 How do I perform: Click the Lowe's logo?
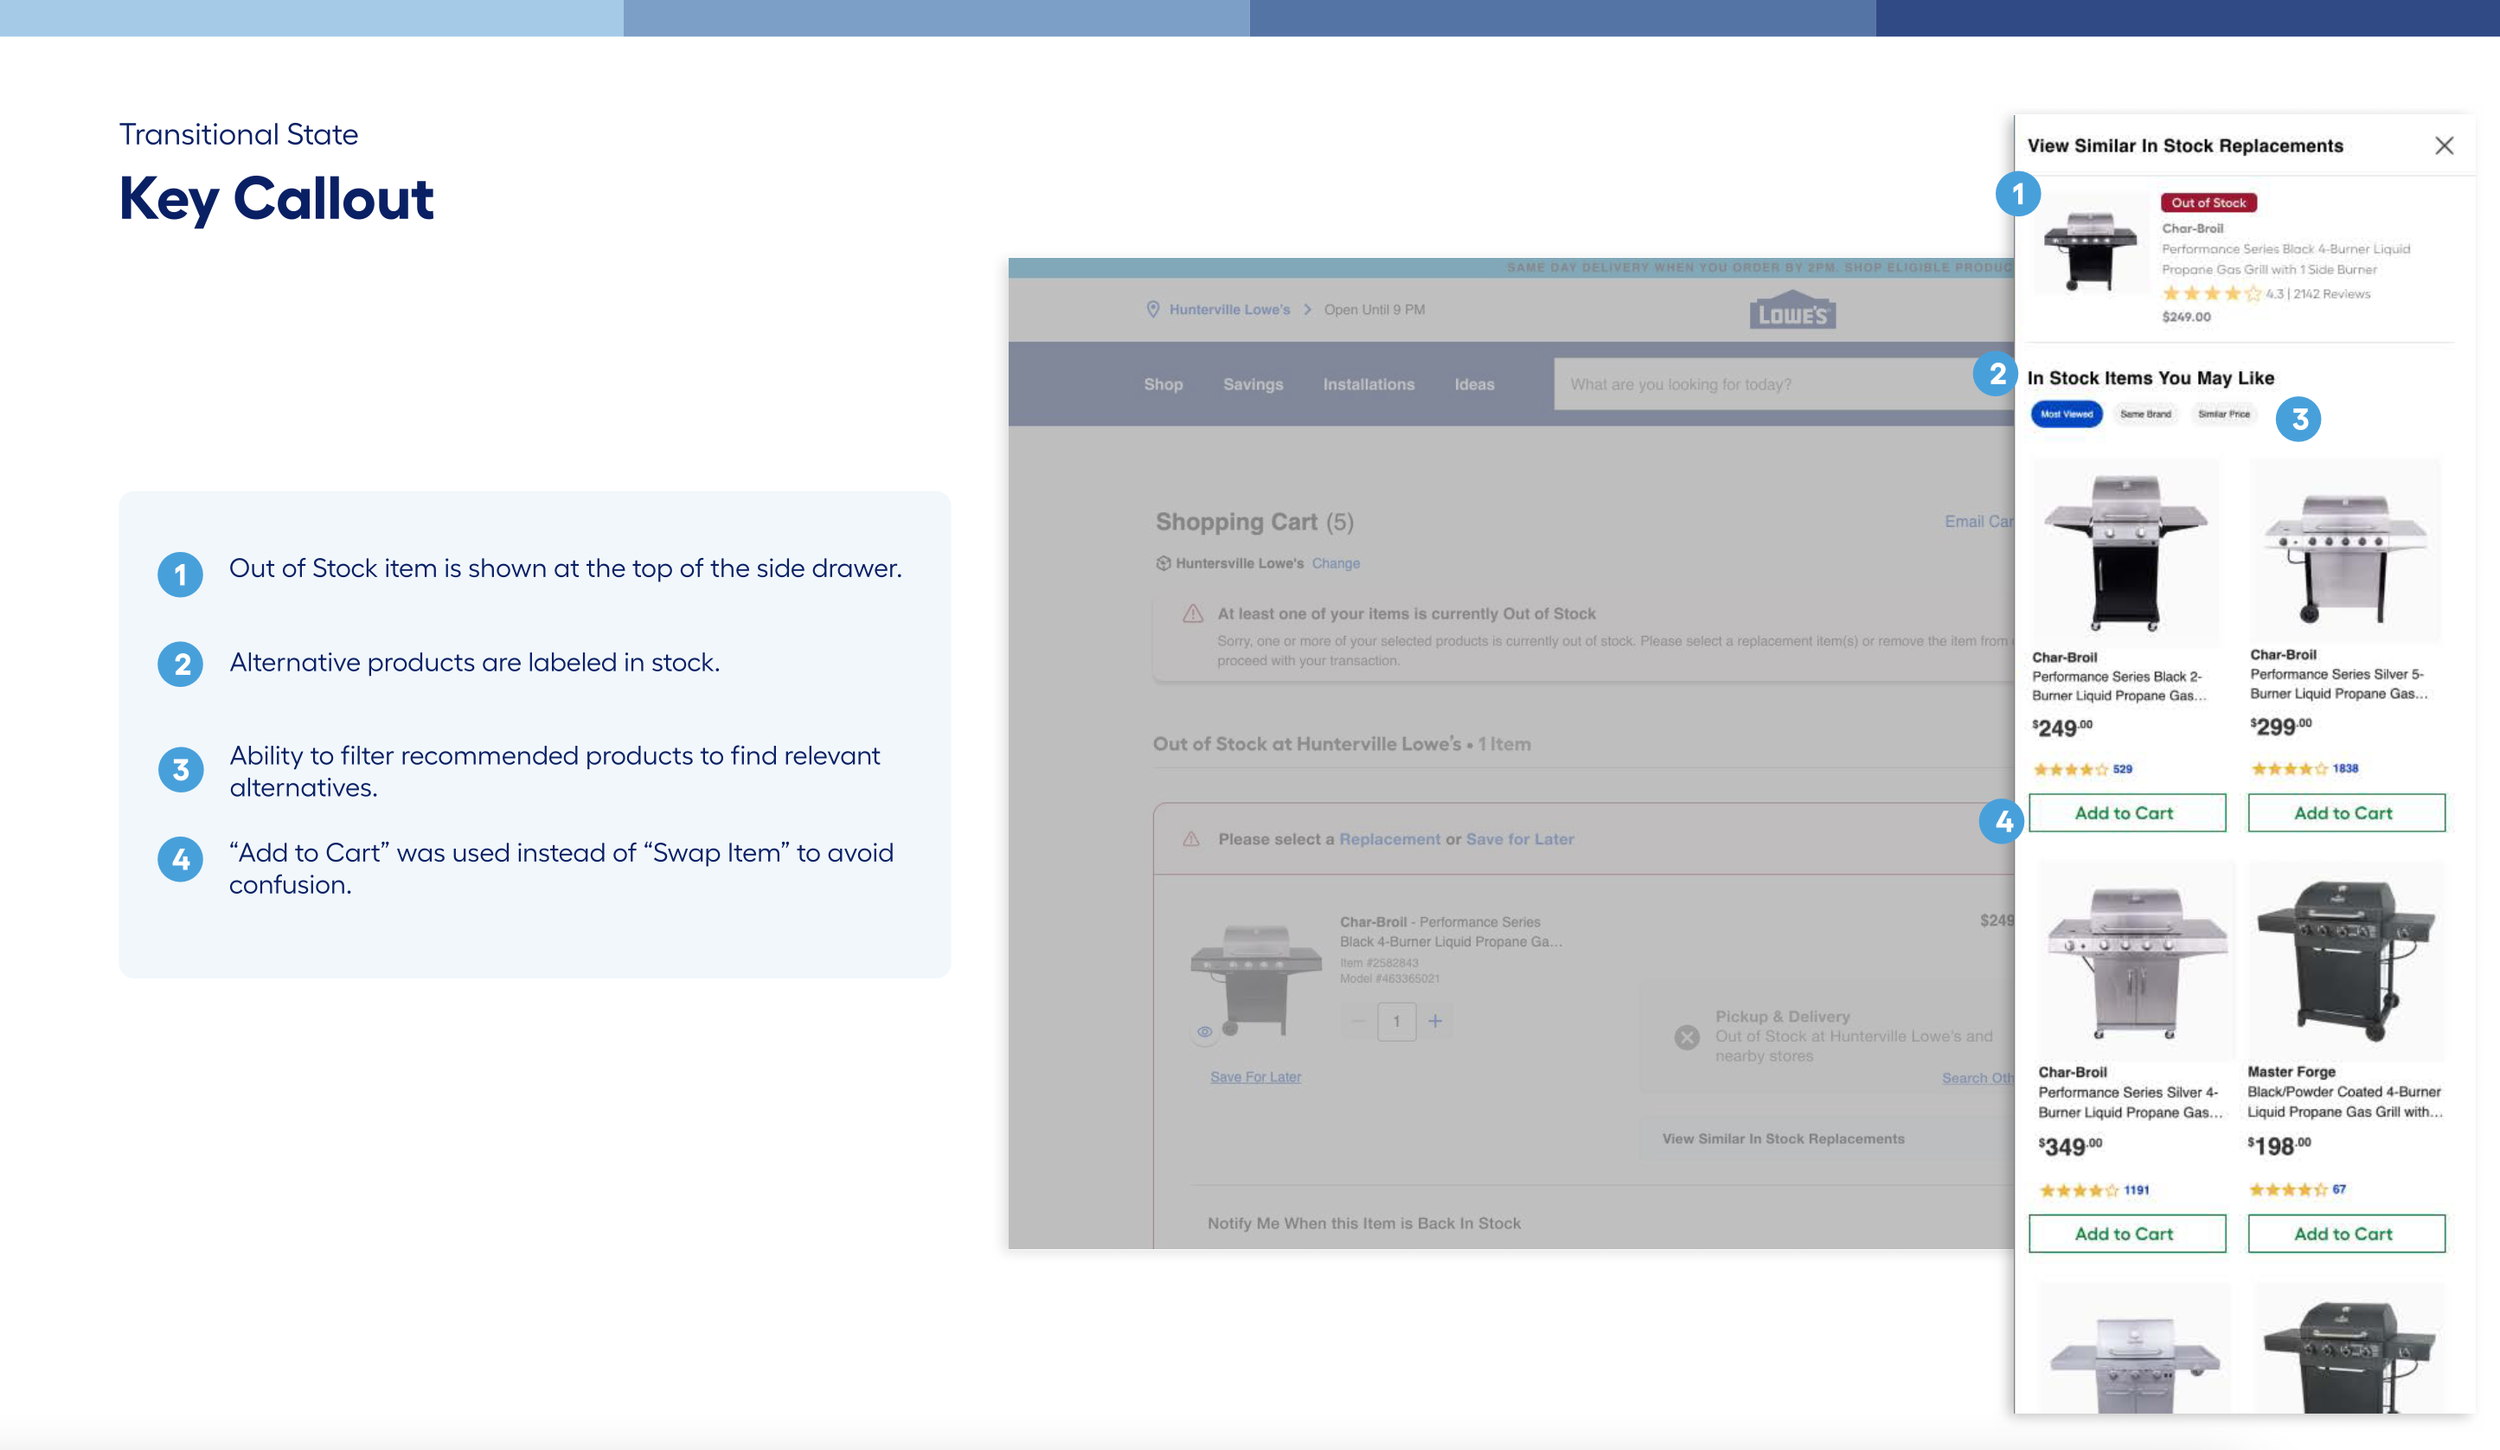[1792, 311]
